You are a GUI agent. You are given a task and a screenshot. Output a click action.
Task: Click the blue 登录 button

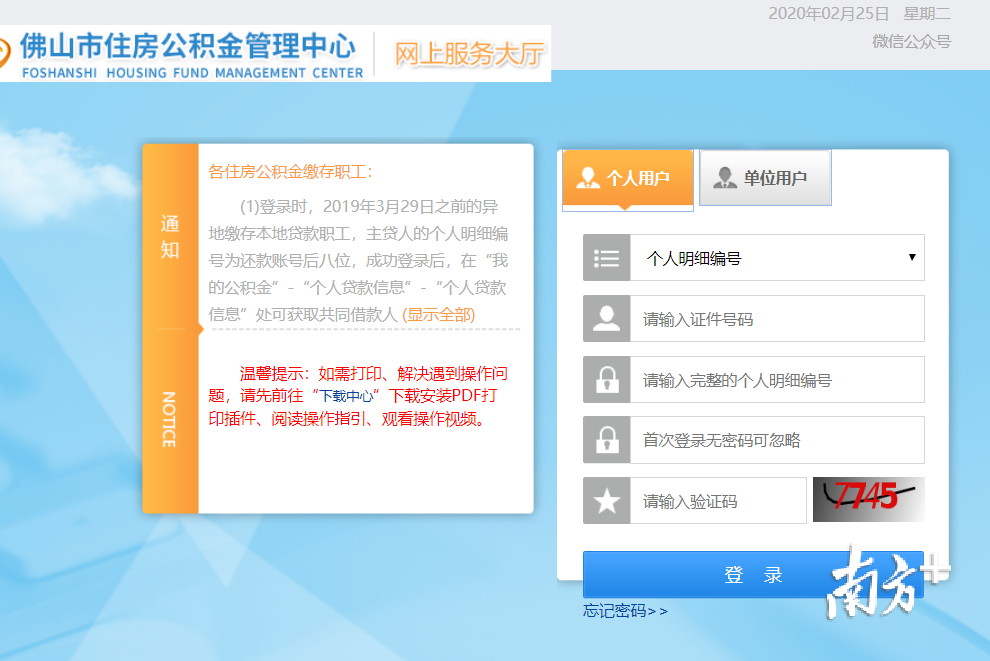753,575
